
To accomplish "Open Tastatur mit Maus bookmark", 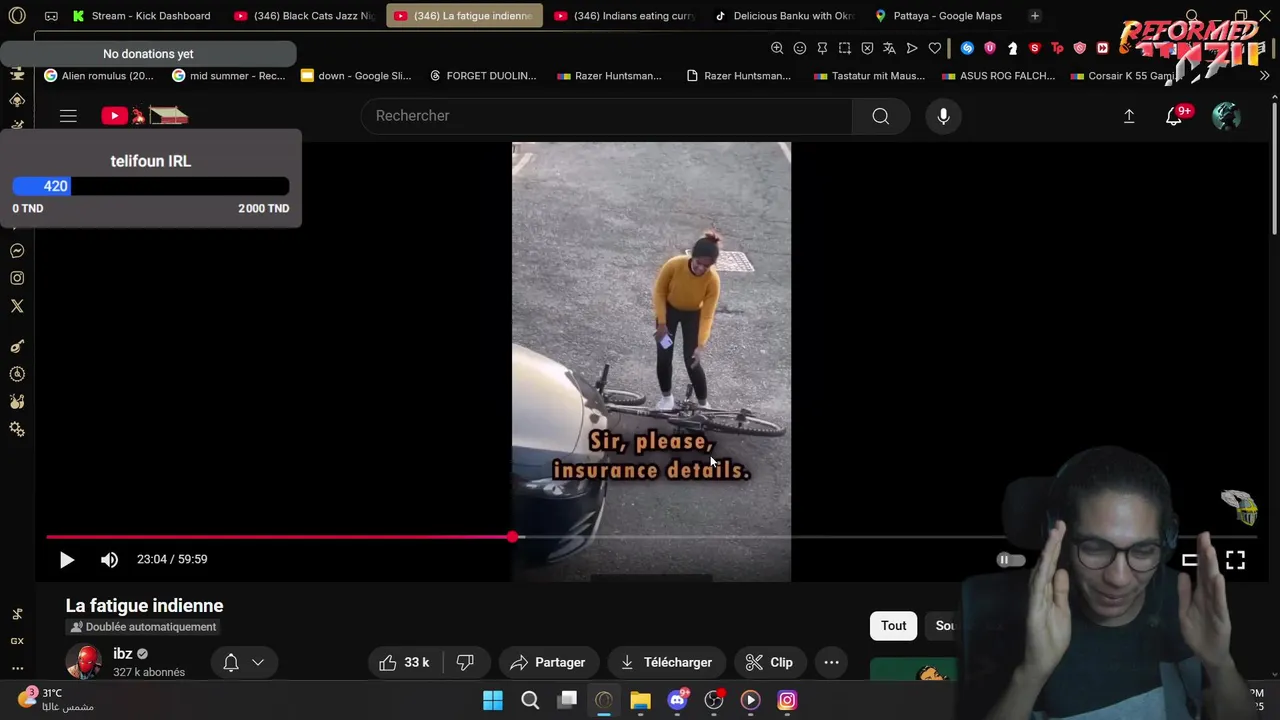I will [869, 76].
